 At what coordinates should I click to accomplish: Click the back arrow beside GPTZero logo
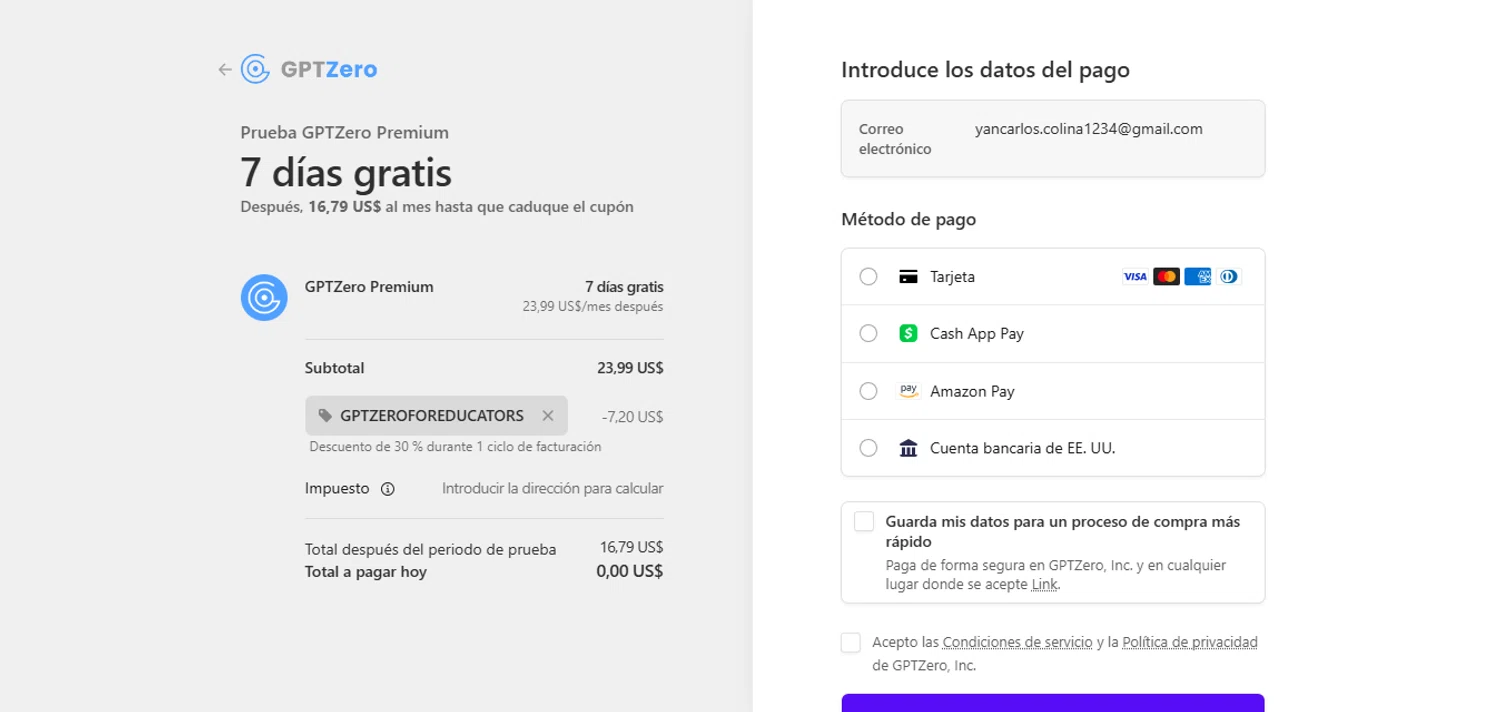coord(224,69)
